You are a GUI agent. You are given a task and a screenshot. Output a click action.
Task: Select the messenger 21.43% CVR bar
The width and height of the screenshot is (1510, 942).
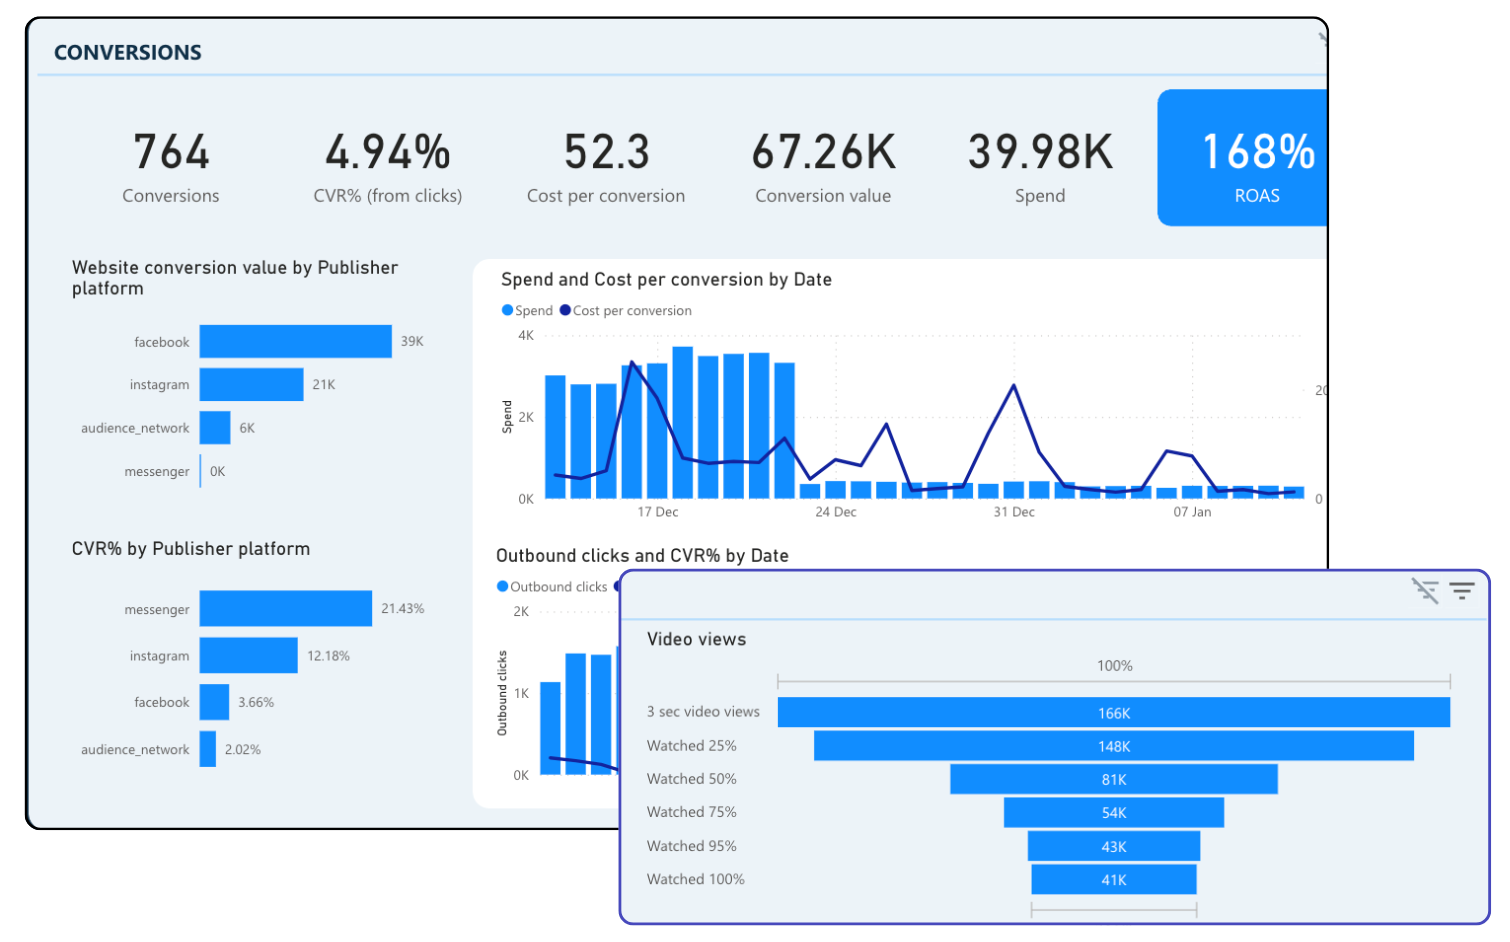point(285,609)
